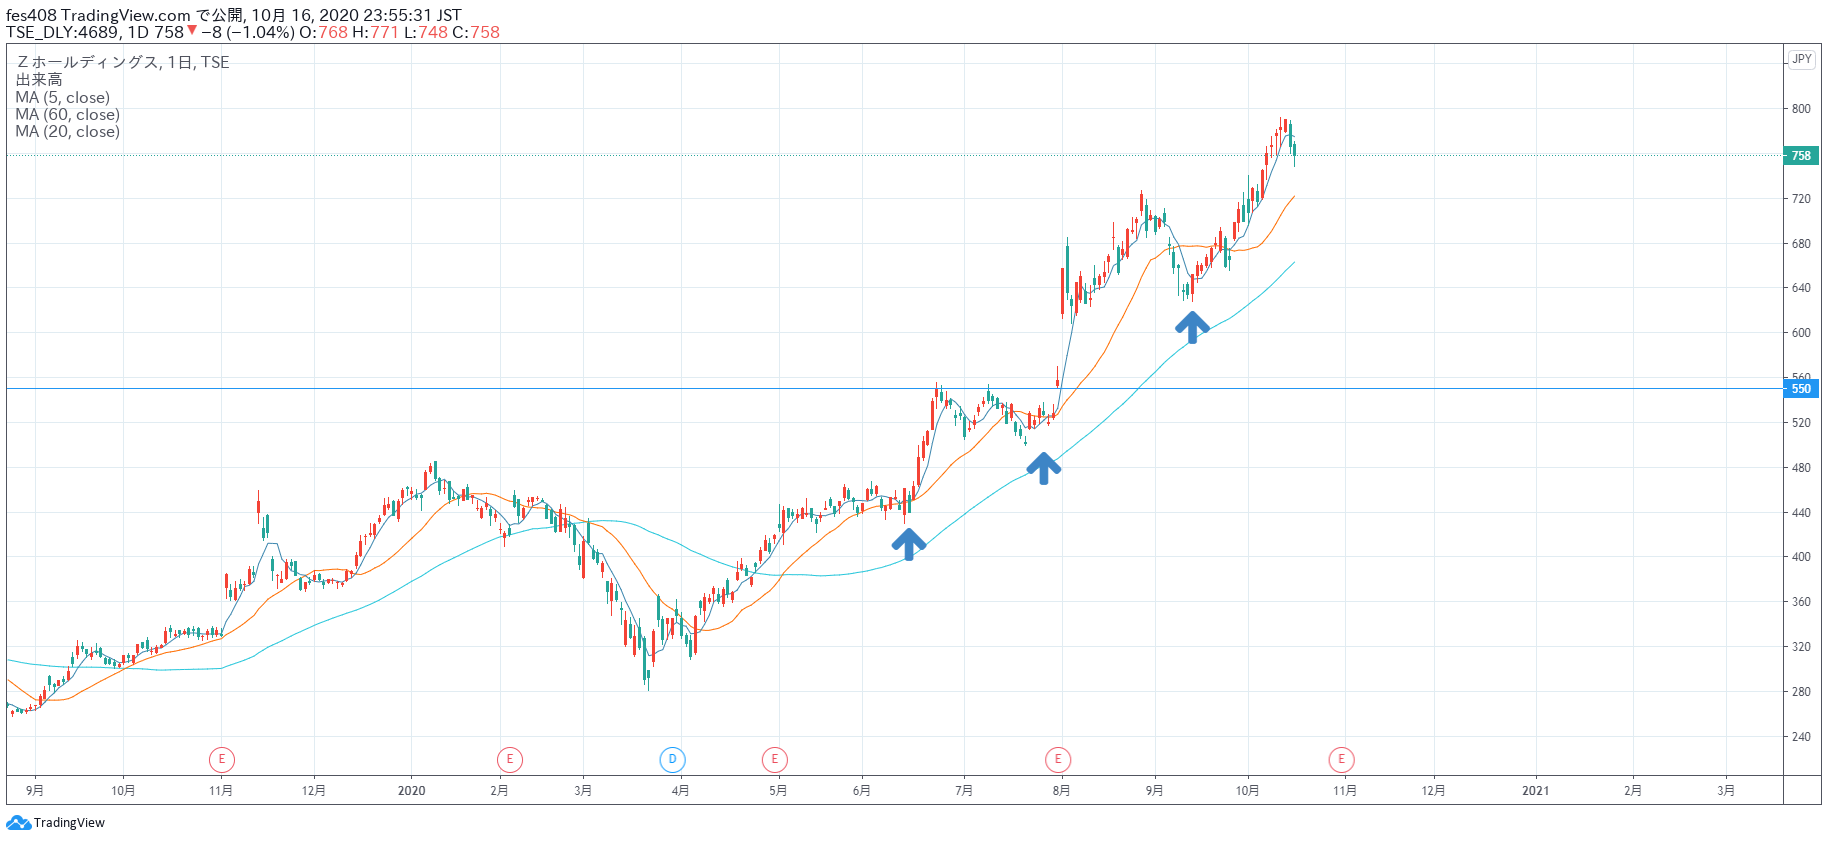Click the Zホールディングス symbol title in legend
The height and width of the screenshot is (841, 1828).
[88, 62]
